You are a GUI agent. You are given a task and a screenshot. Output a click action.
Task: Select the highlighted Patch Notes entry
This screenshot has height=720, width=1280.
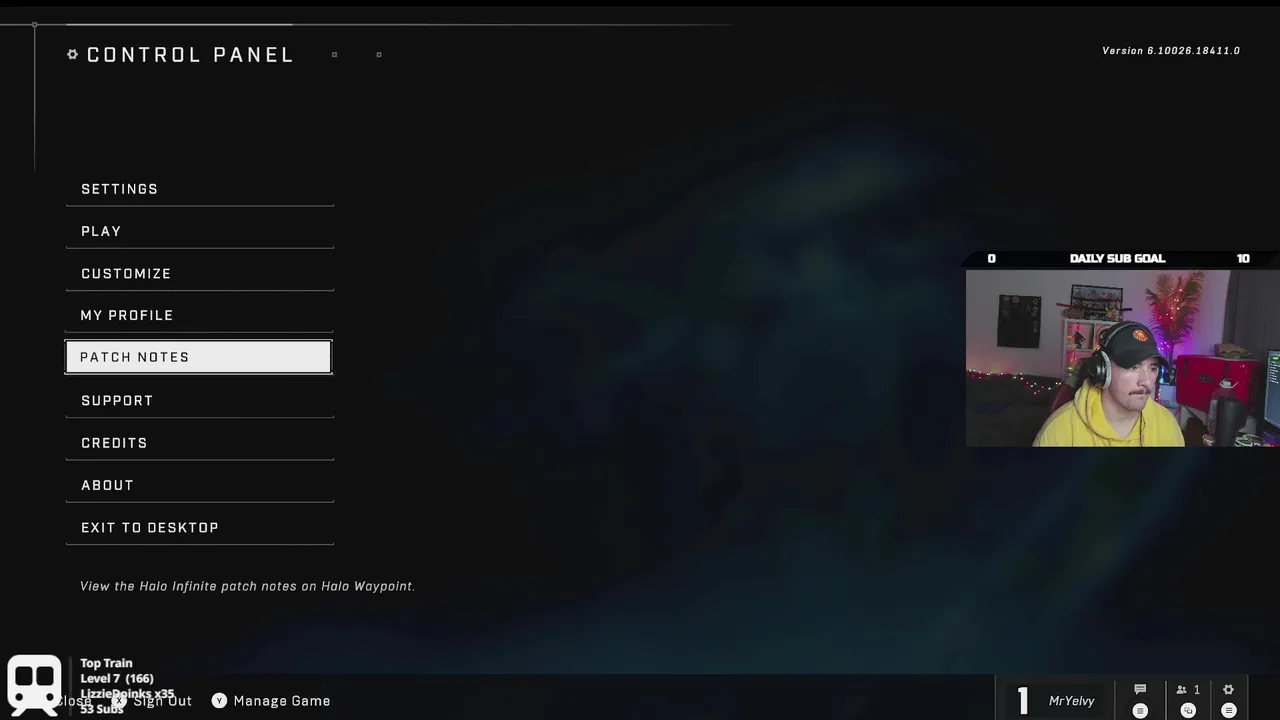(198, 357)
